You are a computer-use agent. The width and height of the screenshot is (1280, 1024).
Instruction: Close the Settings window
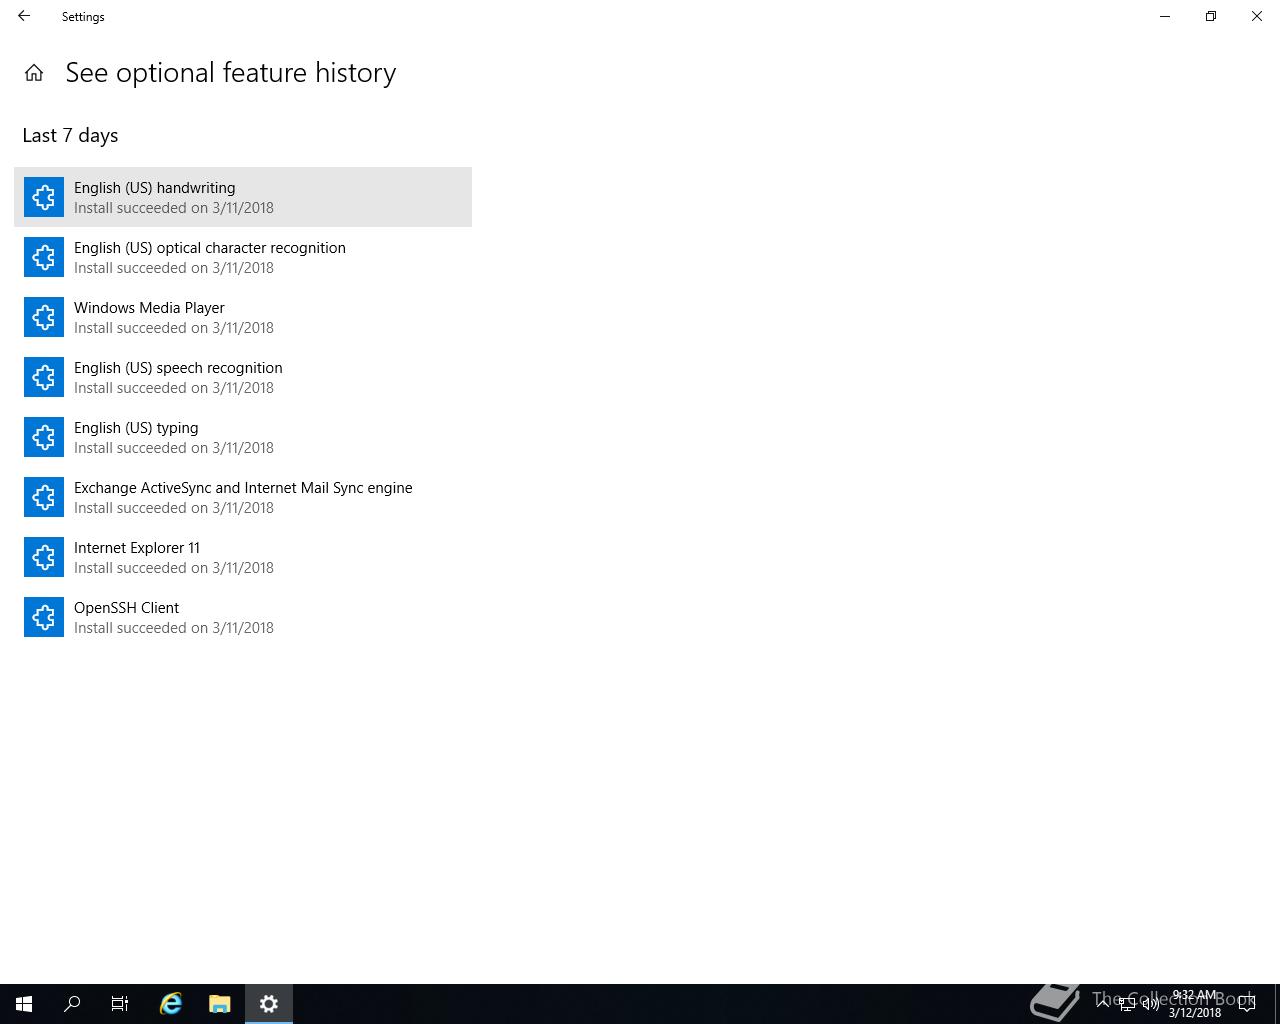click(1257, 16)
